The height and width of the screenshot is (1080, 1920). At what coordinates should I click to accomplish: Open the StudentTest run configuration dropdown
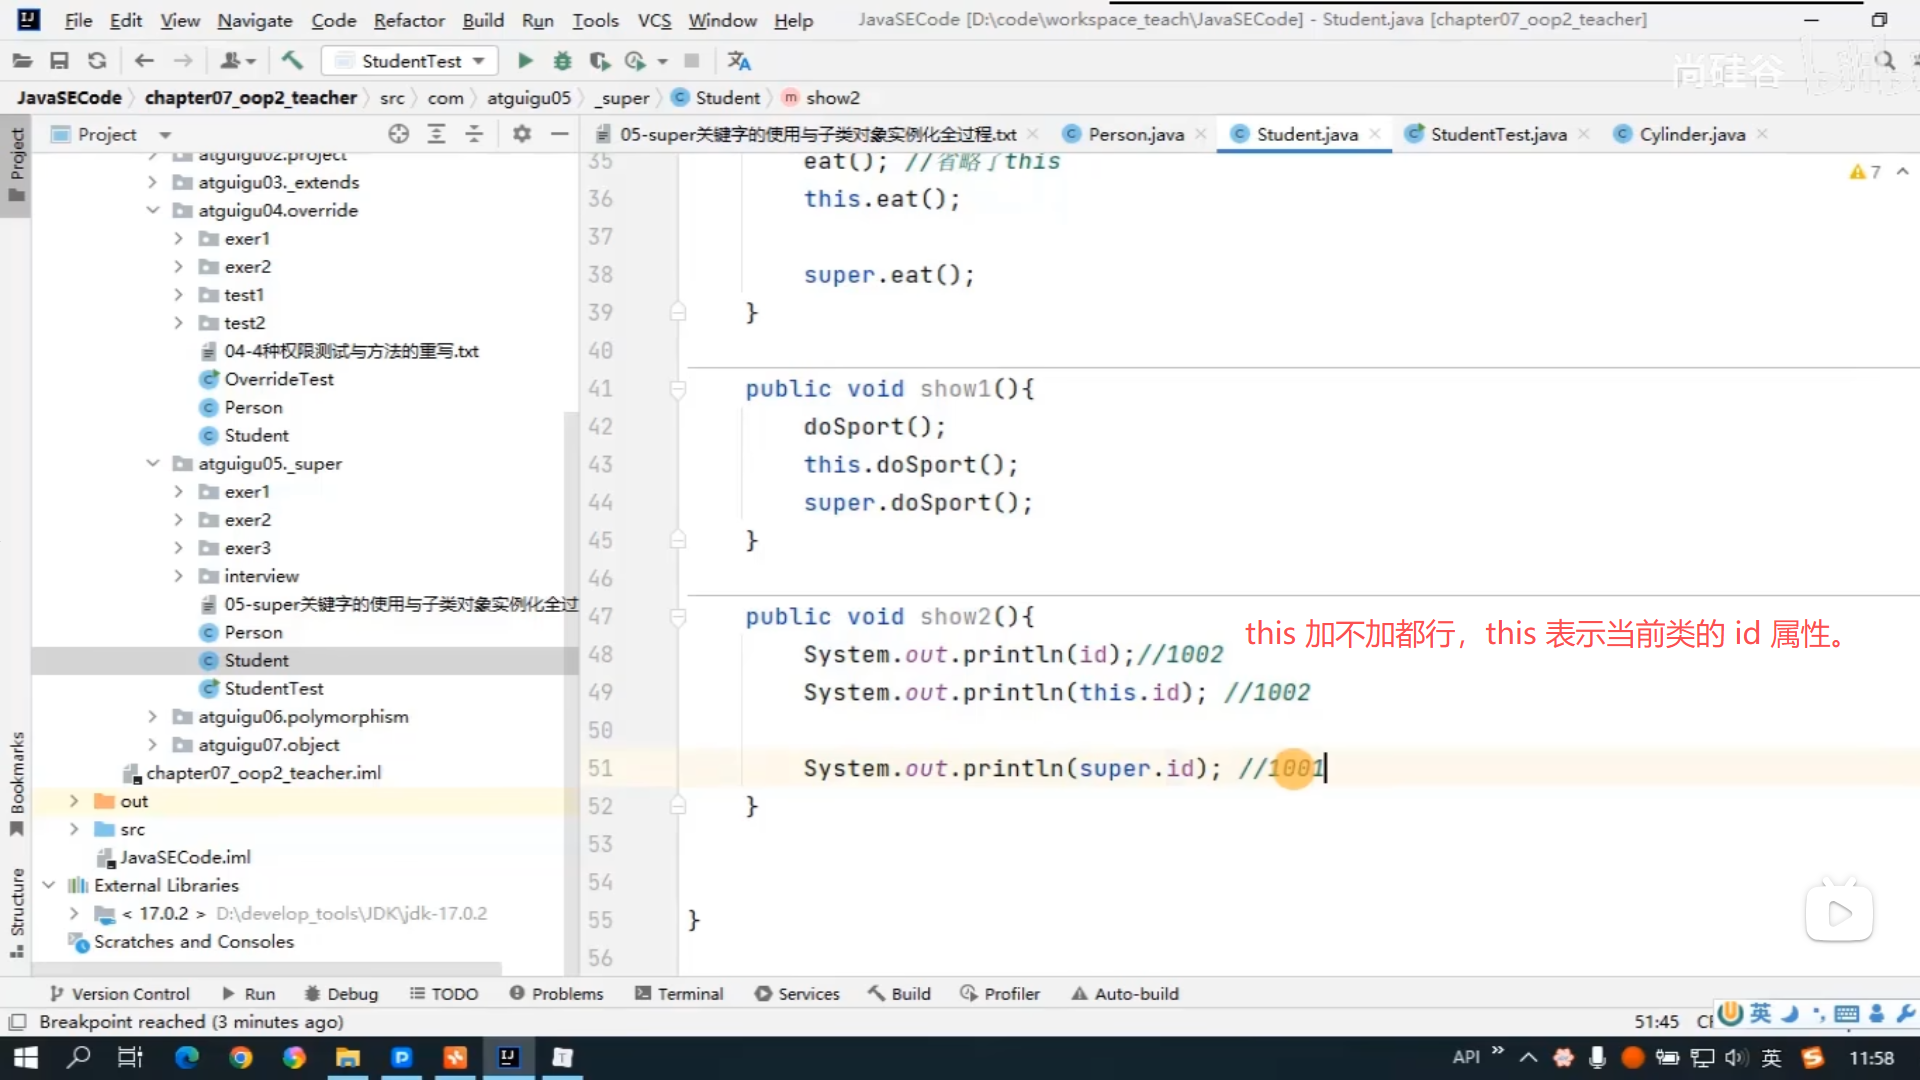(412, 61)
